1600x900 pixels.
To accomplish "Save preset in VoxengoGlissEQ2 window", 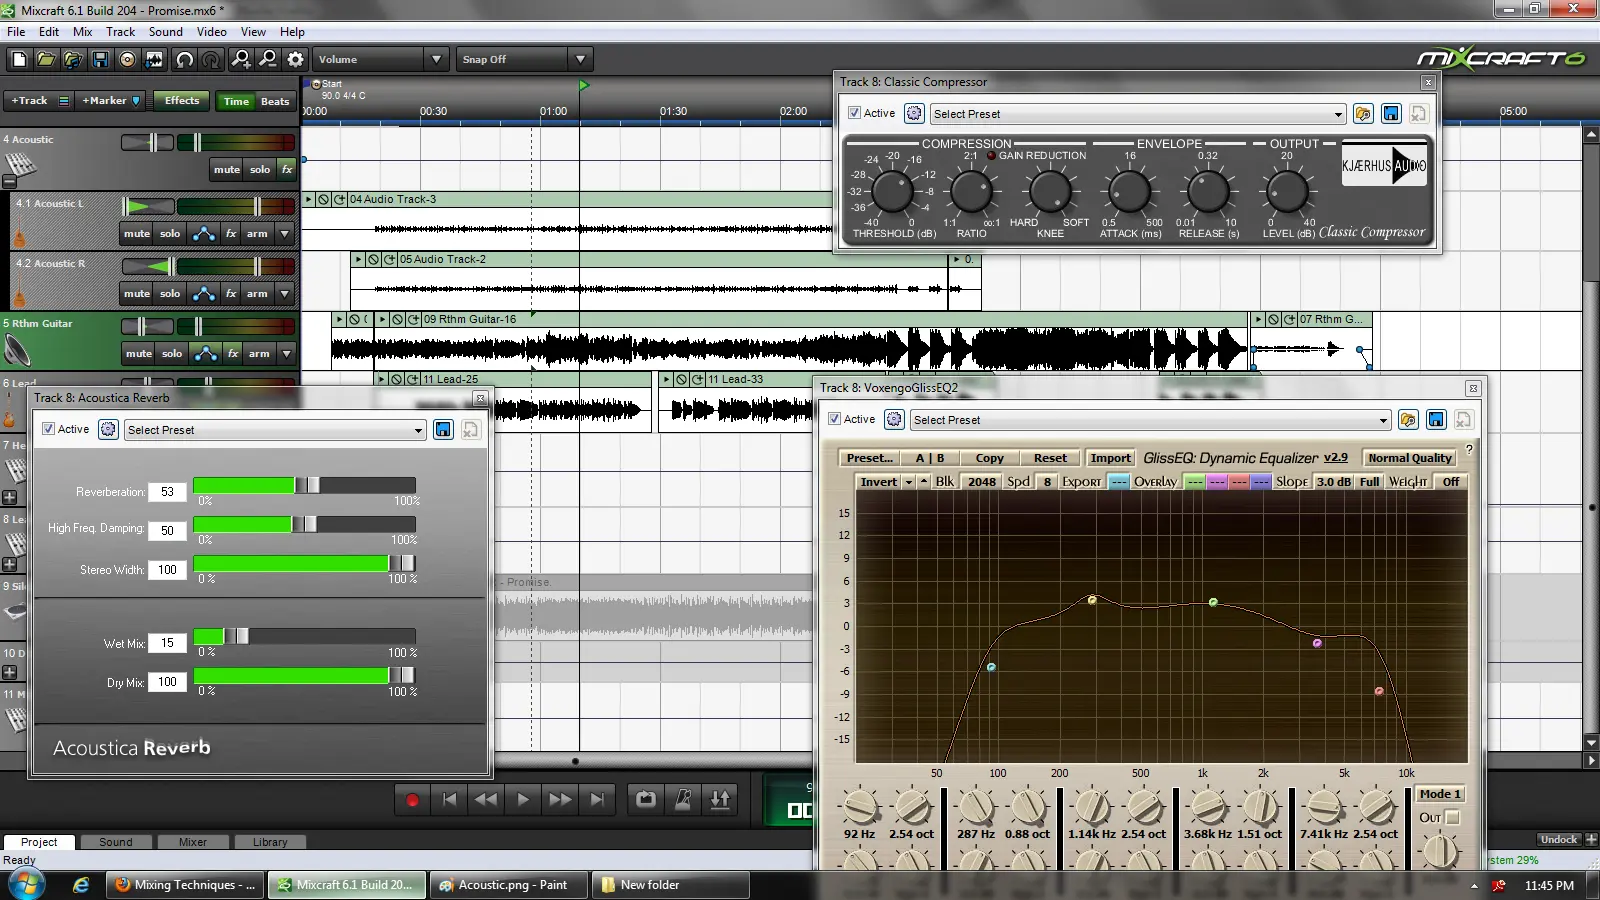I will [x=1436, y=420].
